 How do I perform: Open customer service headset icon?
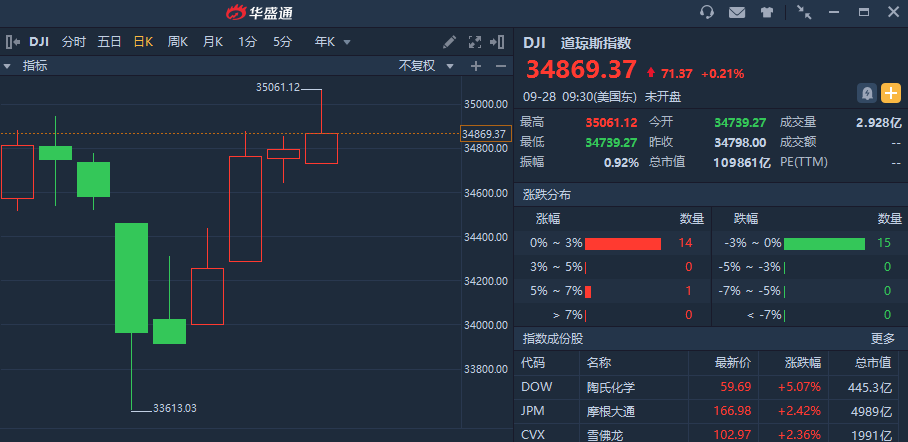click(x=706, y=12)
